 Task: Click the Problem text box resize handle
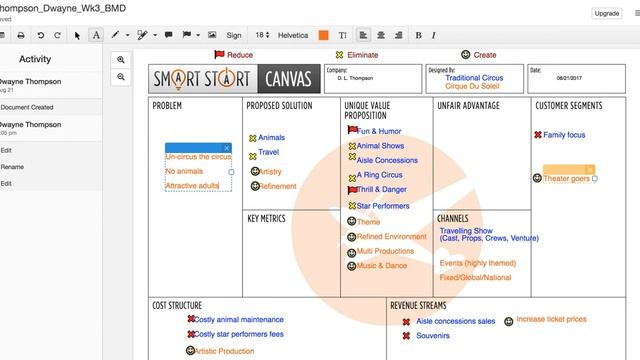click(x=231, y=172)
